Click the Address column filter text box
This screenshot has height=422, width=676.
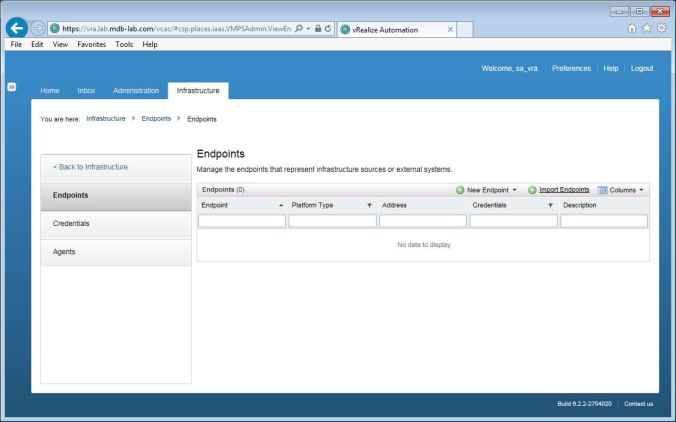click(422, 221)
